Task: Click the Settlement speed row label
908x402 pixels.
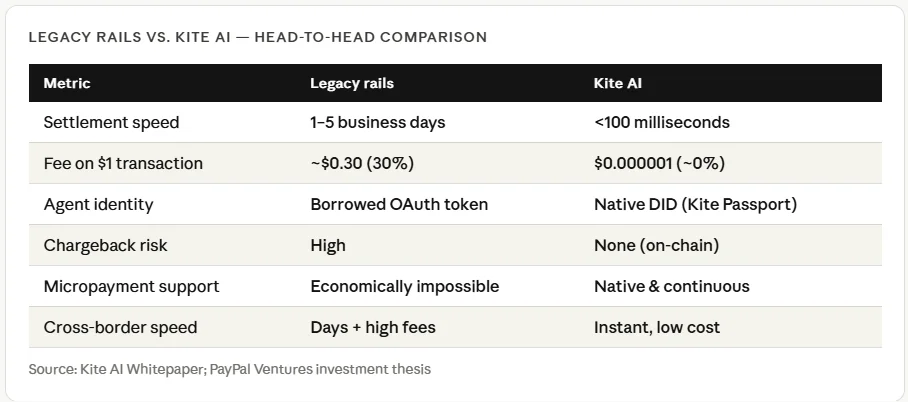Action: pos(111,123)
